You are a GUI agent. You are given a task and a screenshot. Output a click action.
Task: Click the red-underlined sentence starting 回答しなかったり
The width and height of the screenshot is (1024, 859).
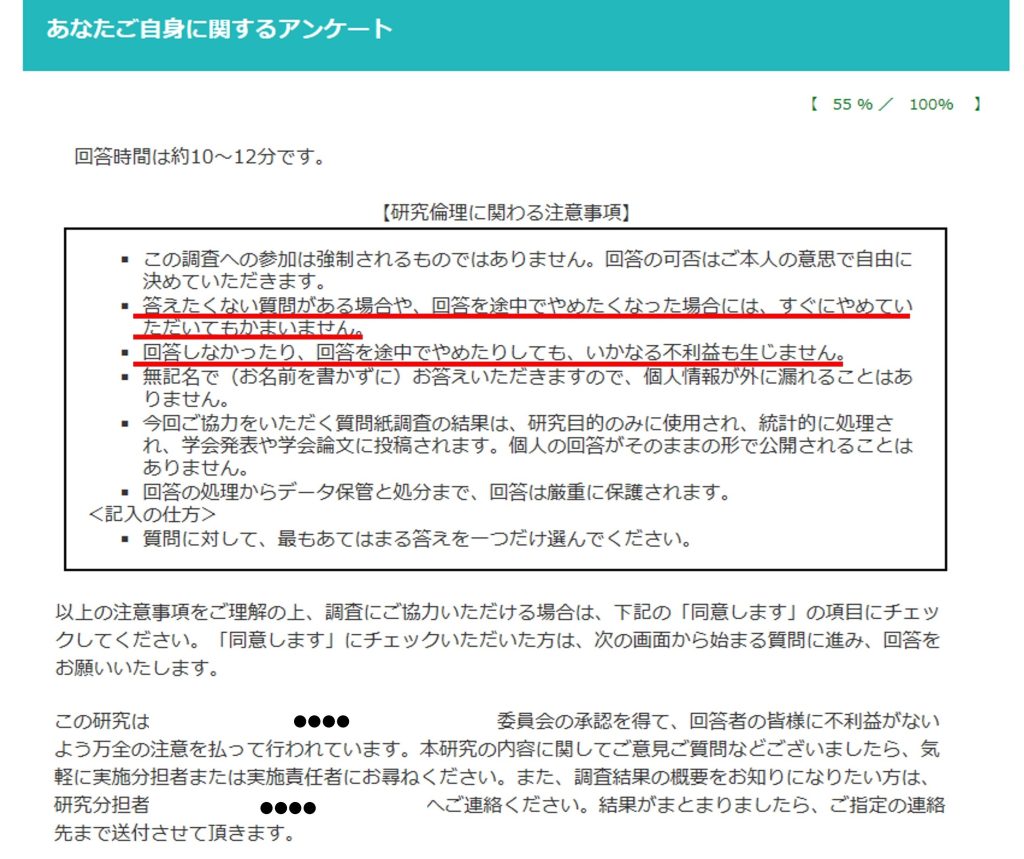click(494, 353)
